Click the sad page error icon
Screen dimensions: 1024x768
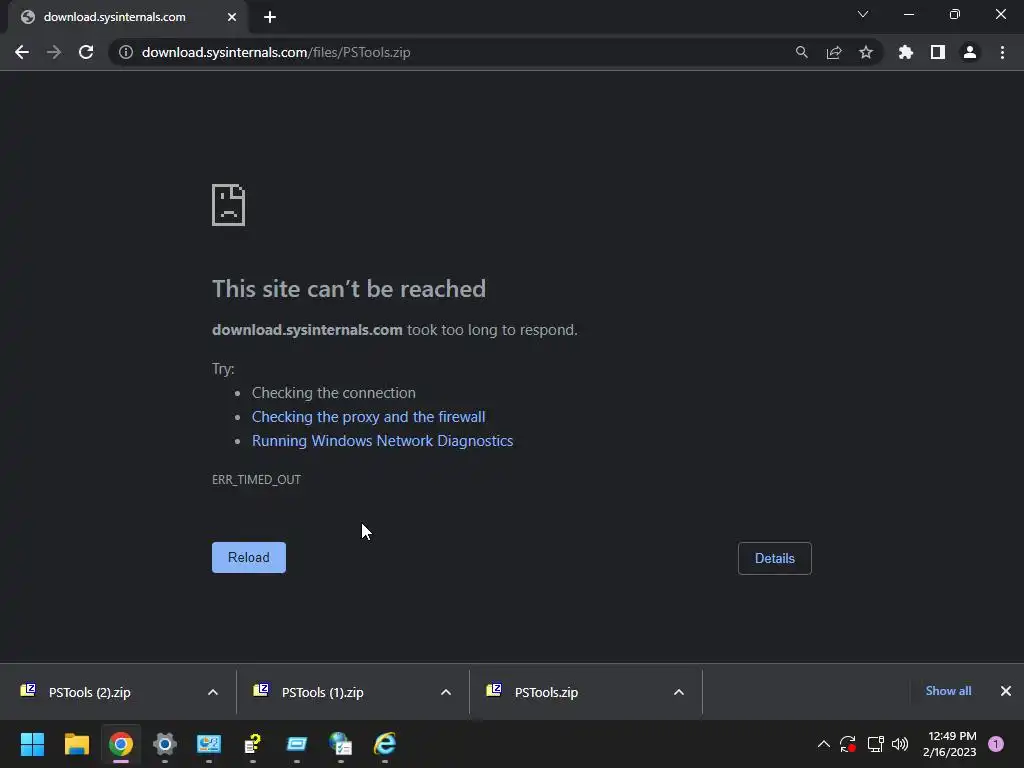(x=229, y=205)
